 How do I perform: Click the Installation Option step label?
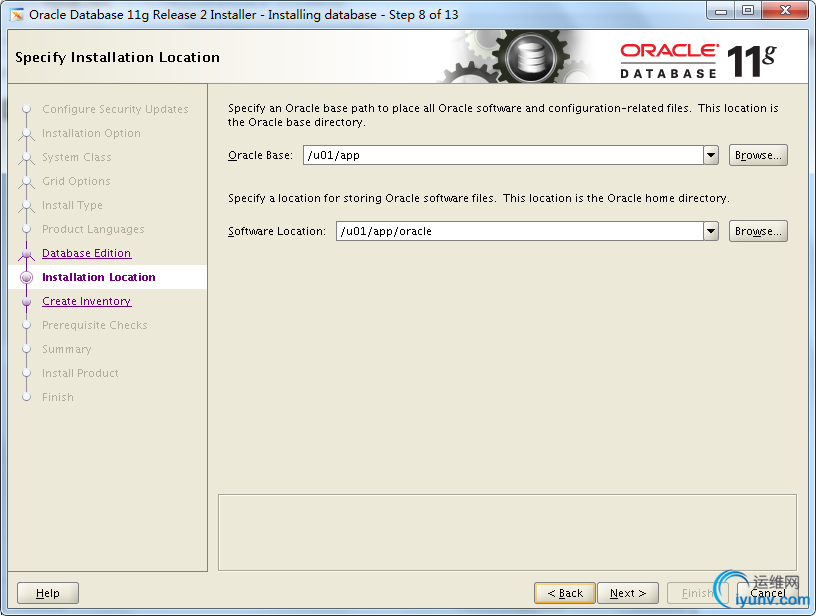coord(91,133)
